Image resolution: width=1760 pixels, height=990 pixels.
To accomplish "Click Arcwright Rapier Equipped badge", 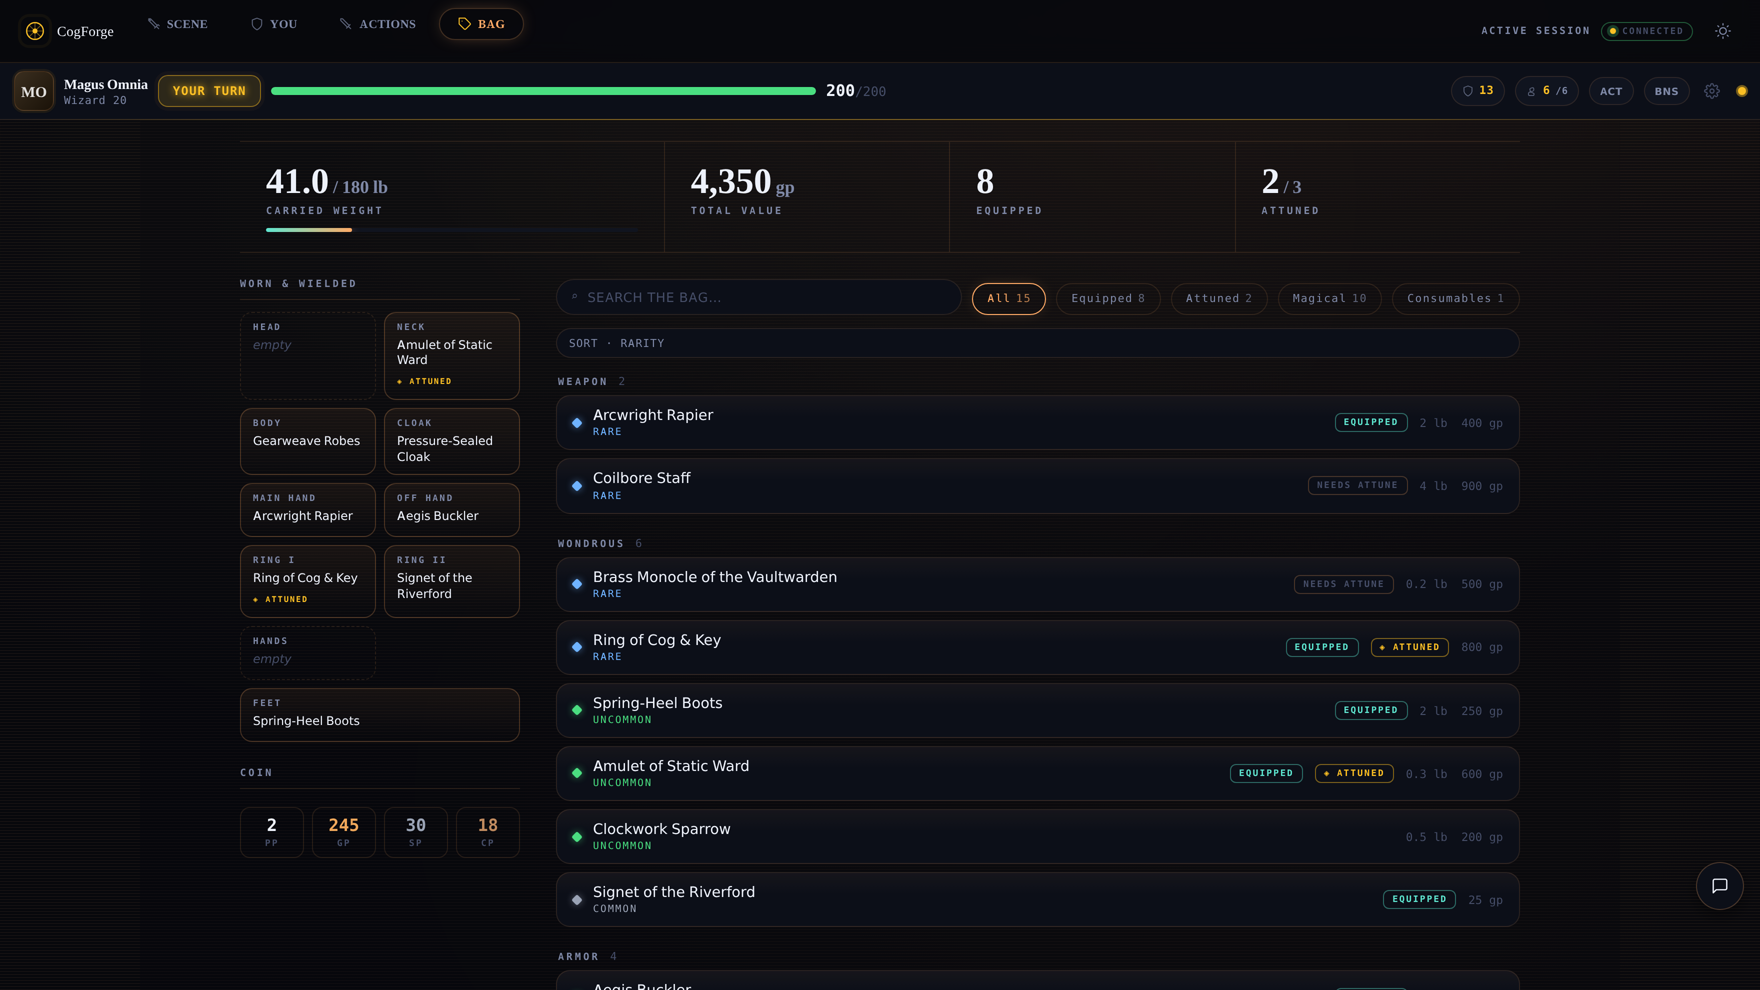I will [1371, 422].
